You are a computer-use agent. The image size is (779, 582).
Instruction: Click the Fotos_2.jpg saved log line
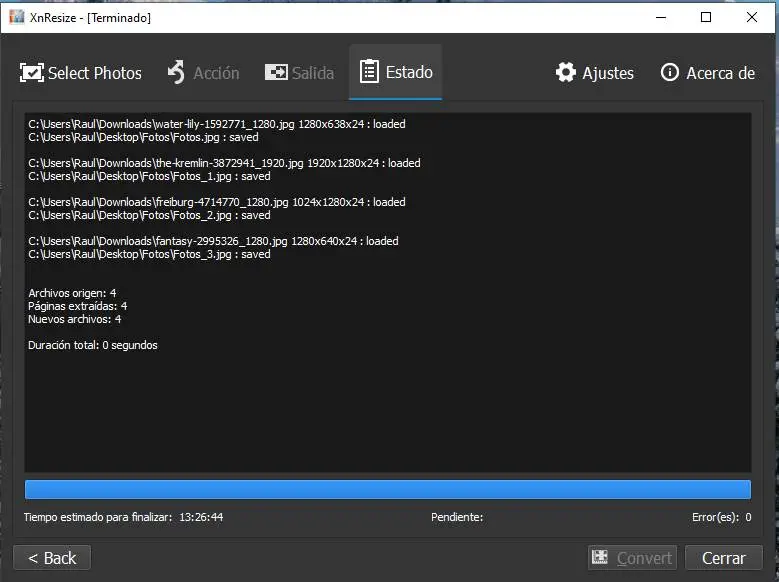coord(149,215)
